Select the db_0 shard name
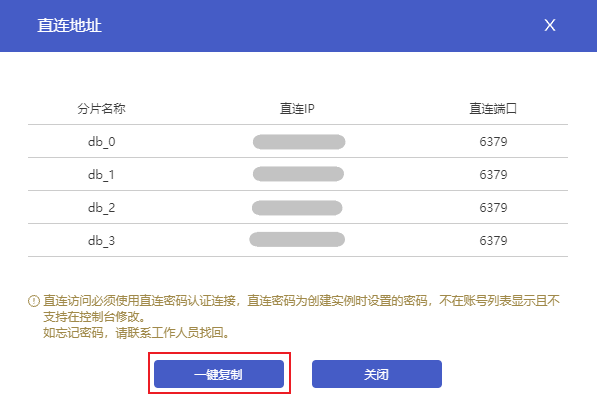597x406 pixels. [x=102, y=142]
